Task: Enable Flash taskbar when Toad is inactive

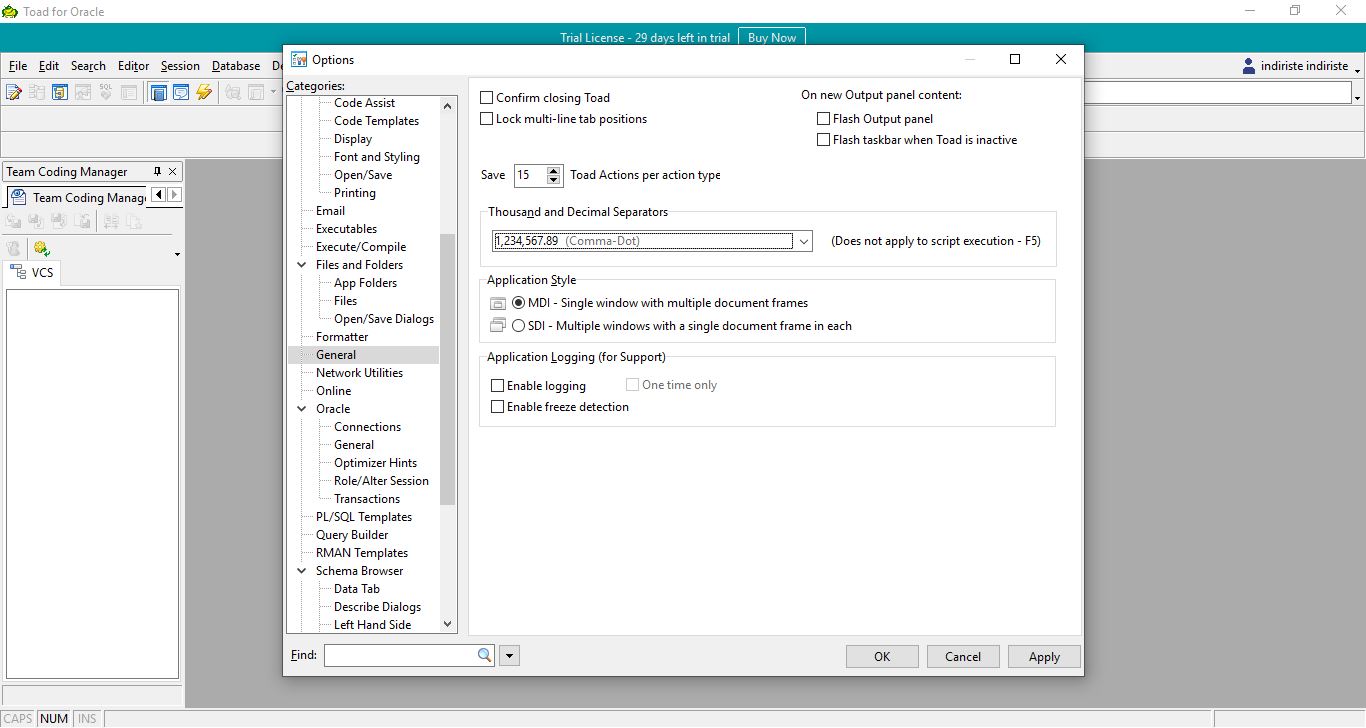Action: (x=824, y=140)
